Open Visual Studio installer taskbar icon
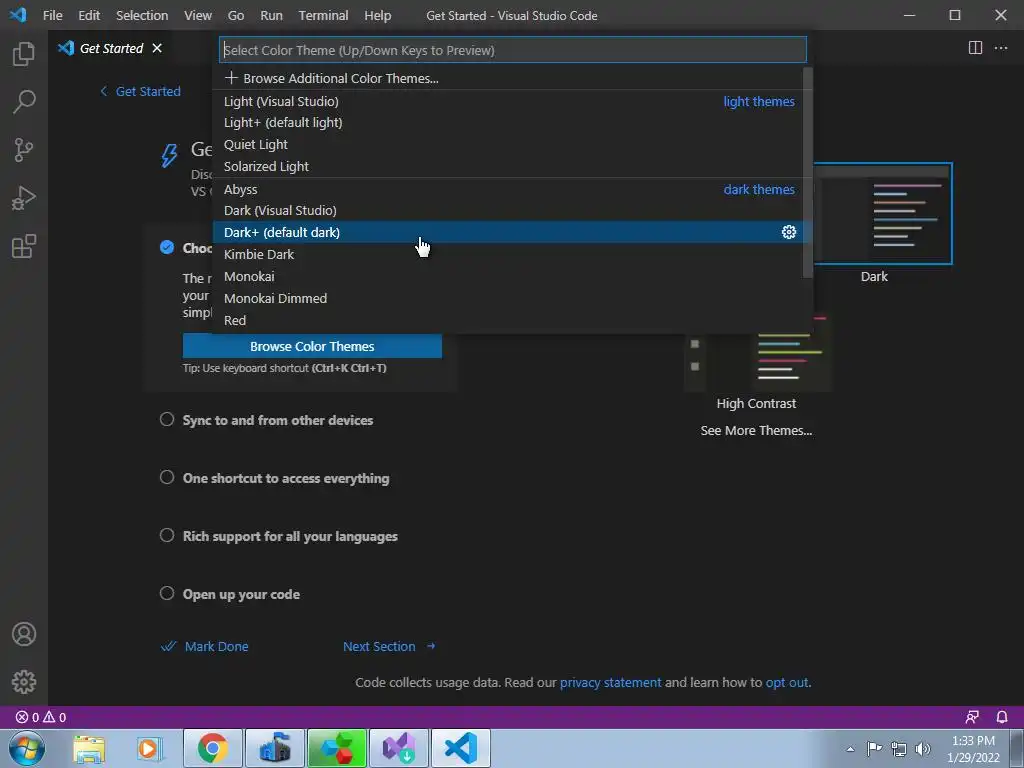The image size is (1024, 768). point(398,748)
